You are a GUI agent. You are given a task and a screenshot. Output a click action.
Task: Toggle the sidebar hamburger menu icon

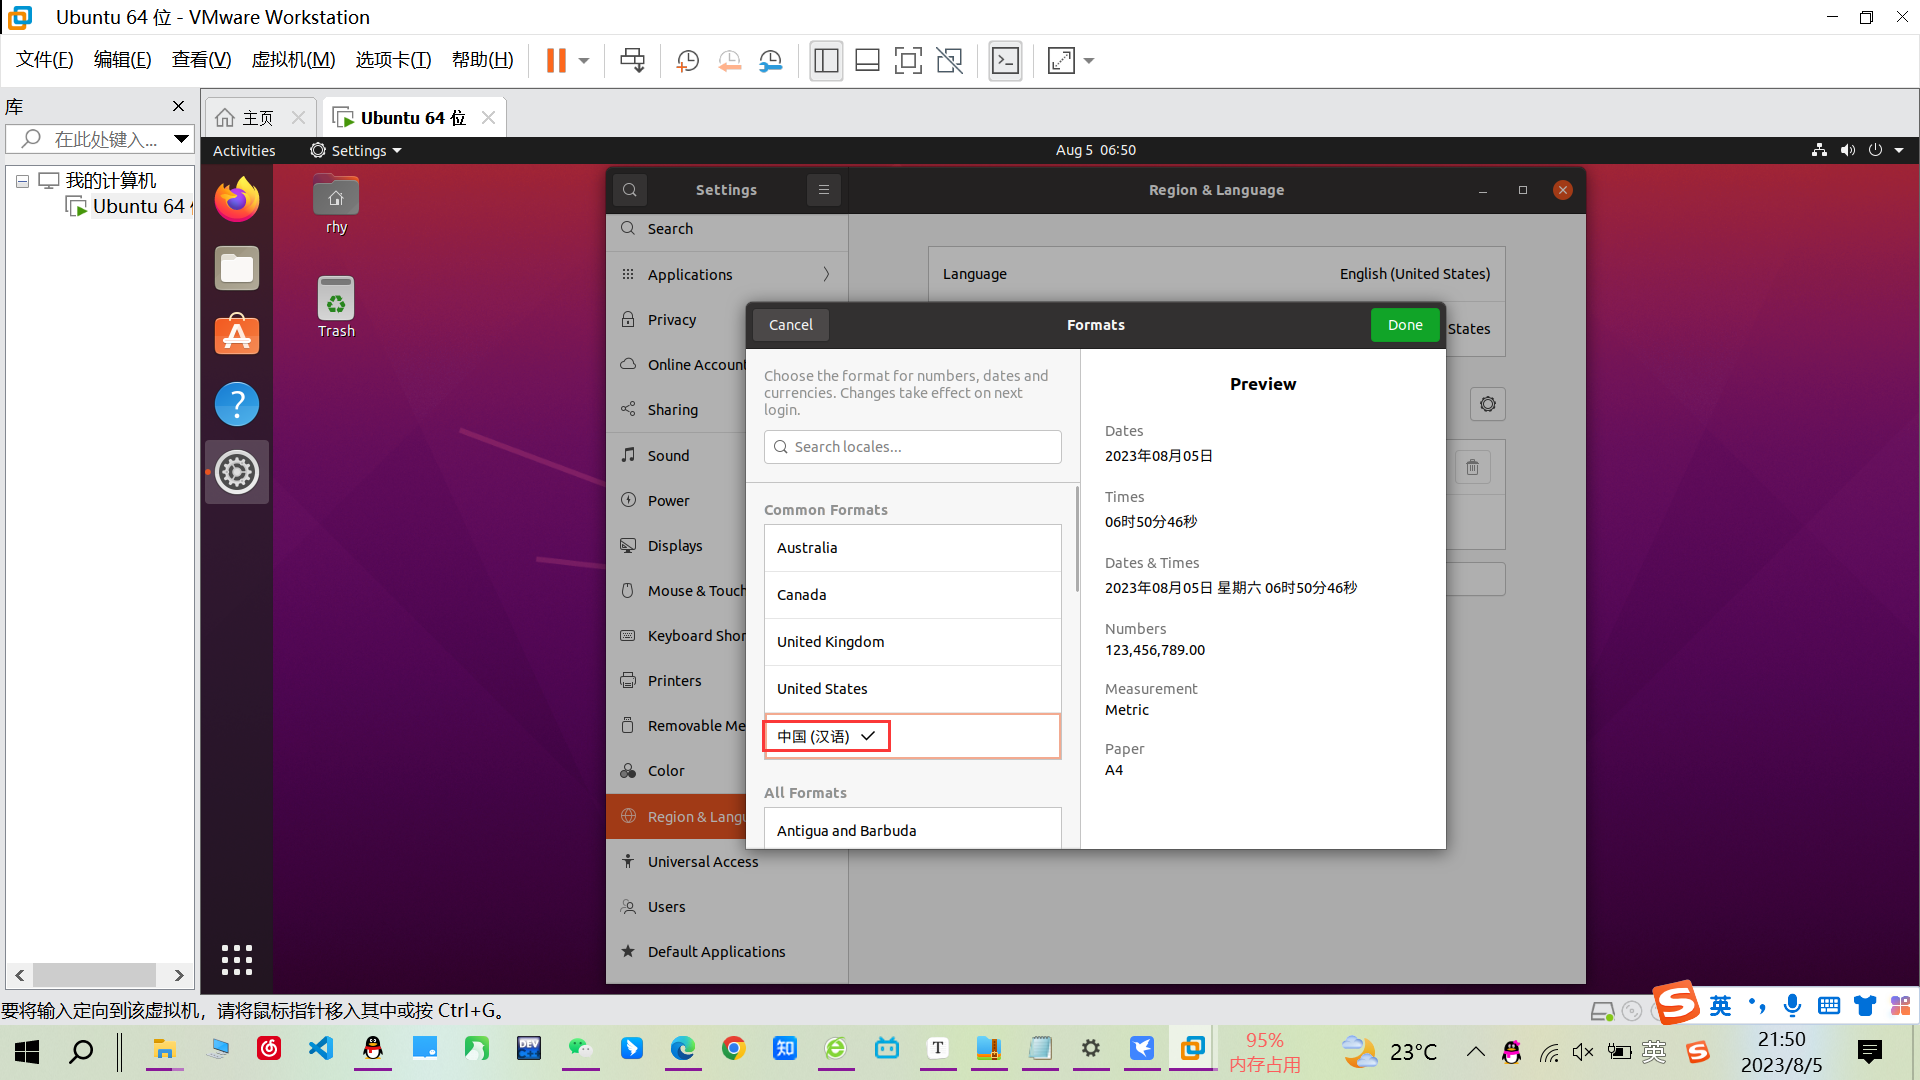(824, 189)
